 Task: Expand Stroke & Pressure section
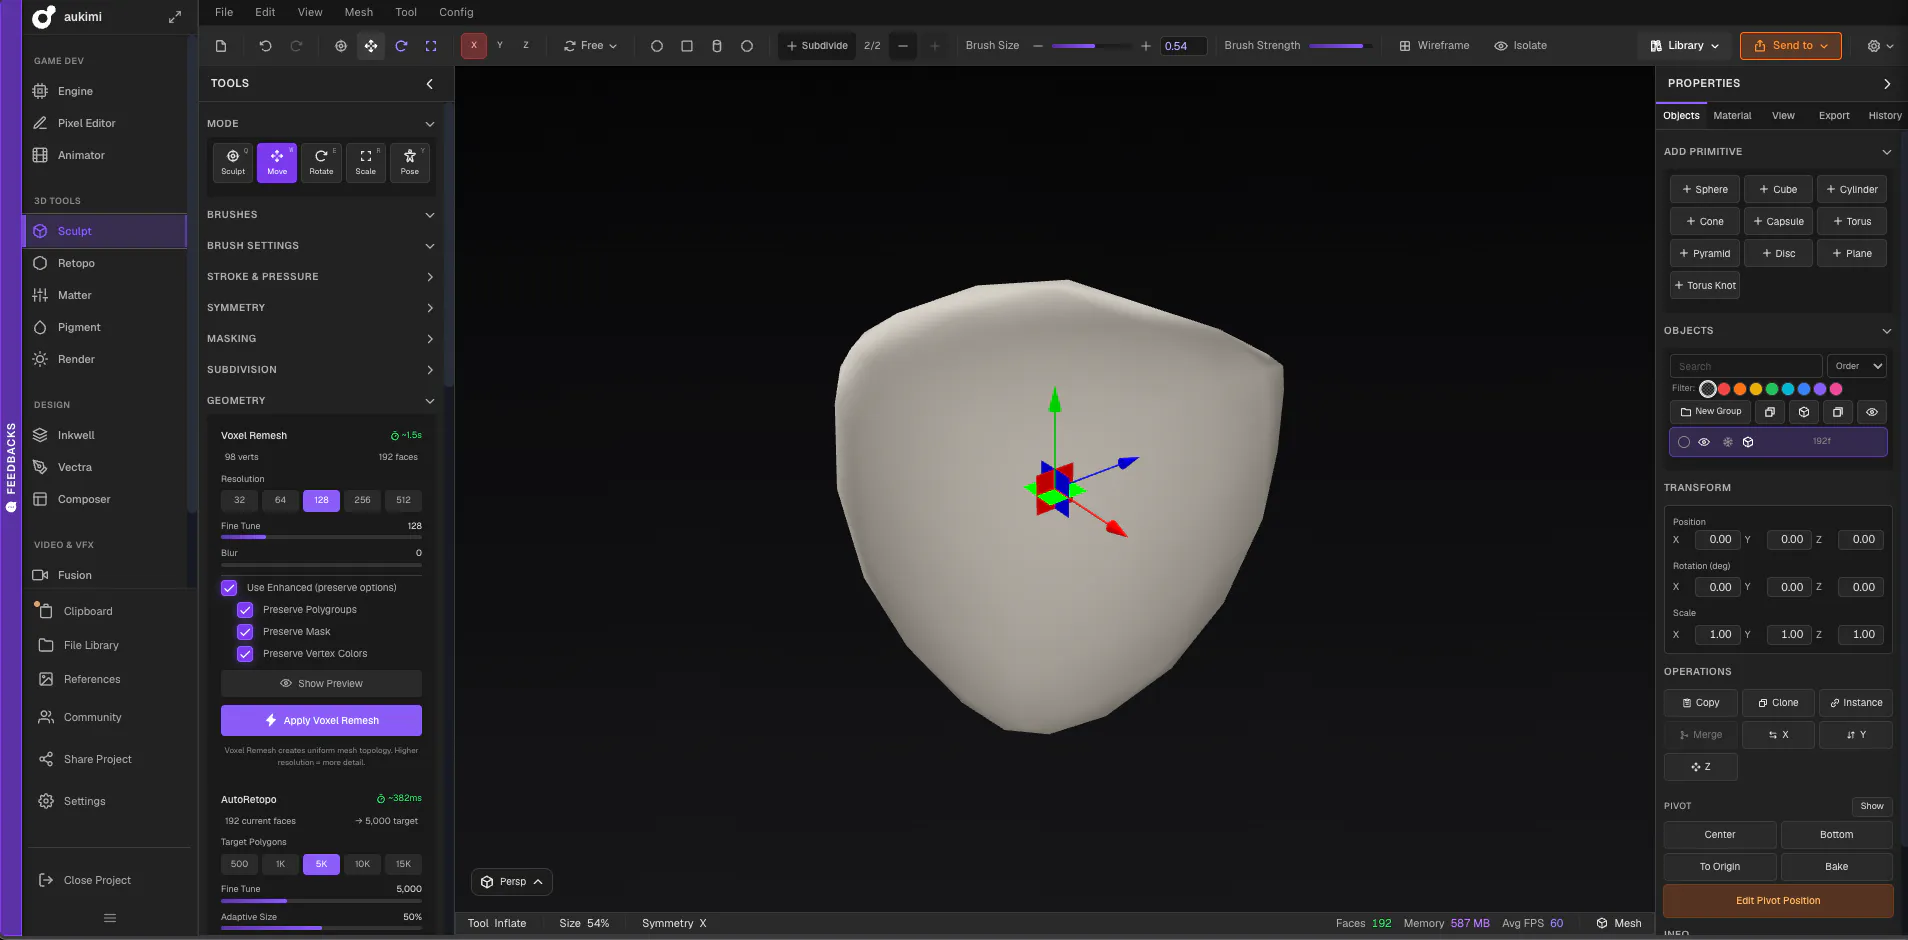click(321, 277)
